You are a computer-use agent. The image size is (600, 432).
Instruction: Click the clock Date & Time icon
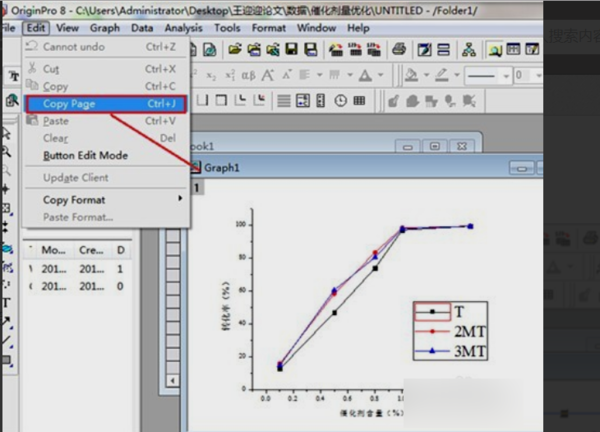340,101
